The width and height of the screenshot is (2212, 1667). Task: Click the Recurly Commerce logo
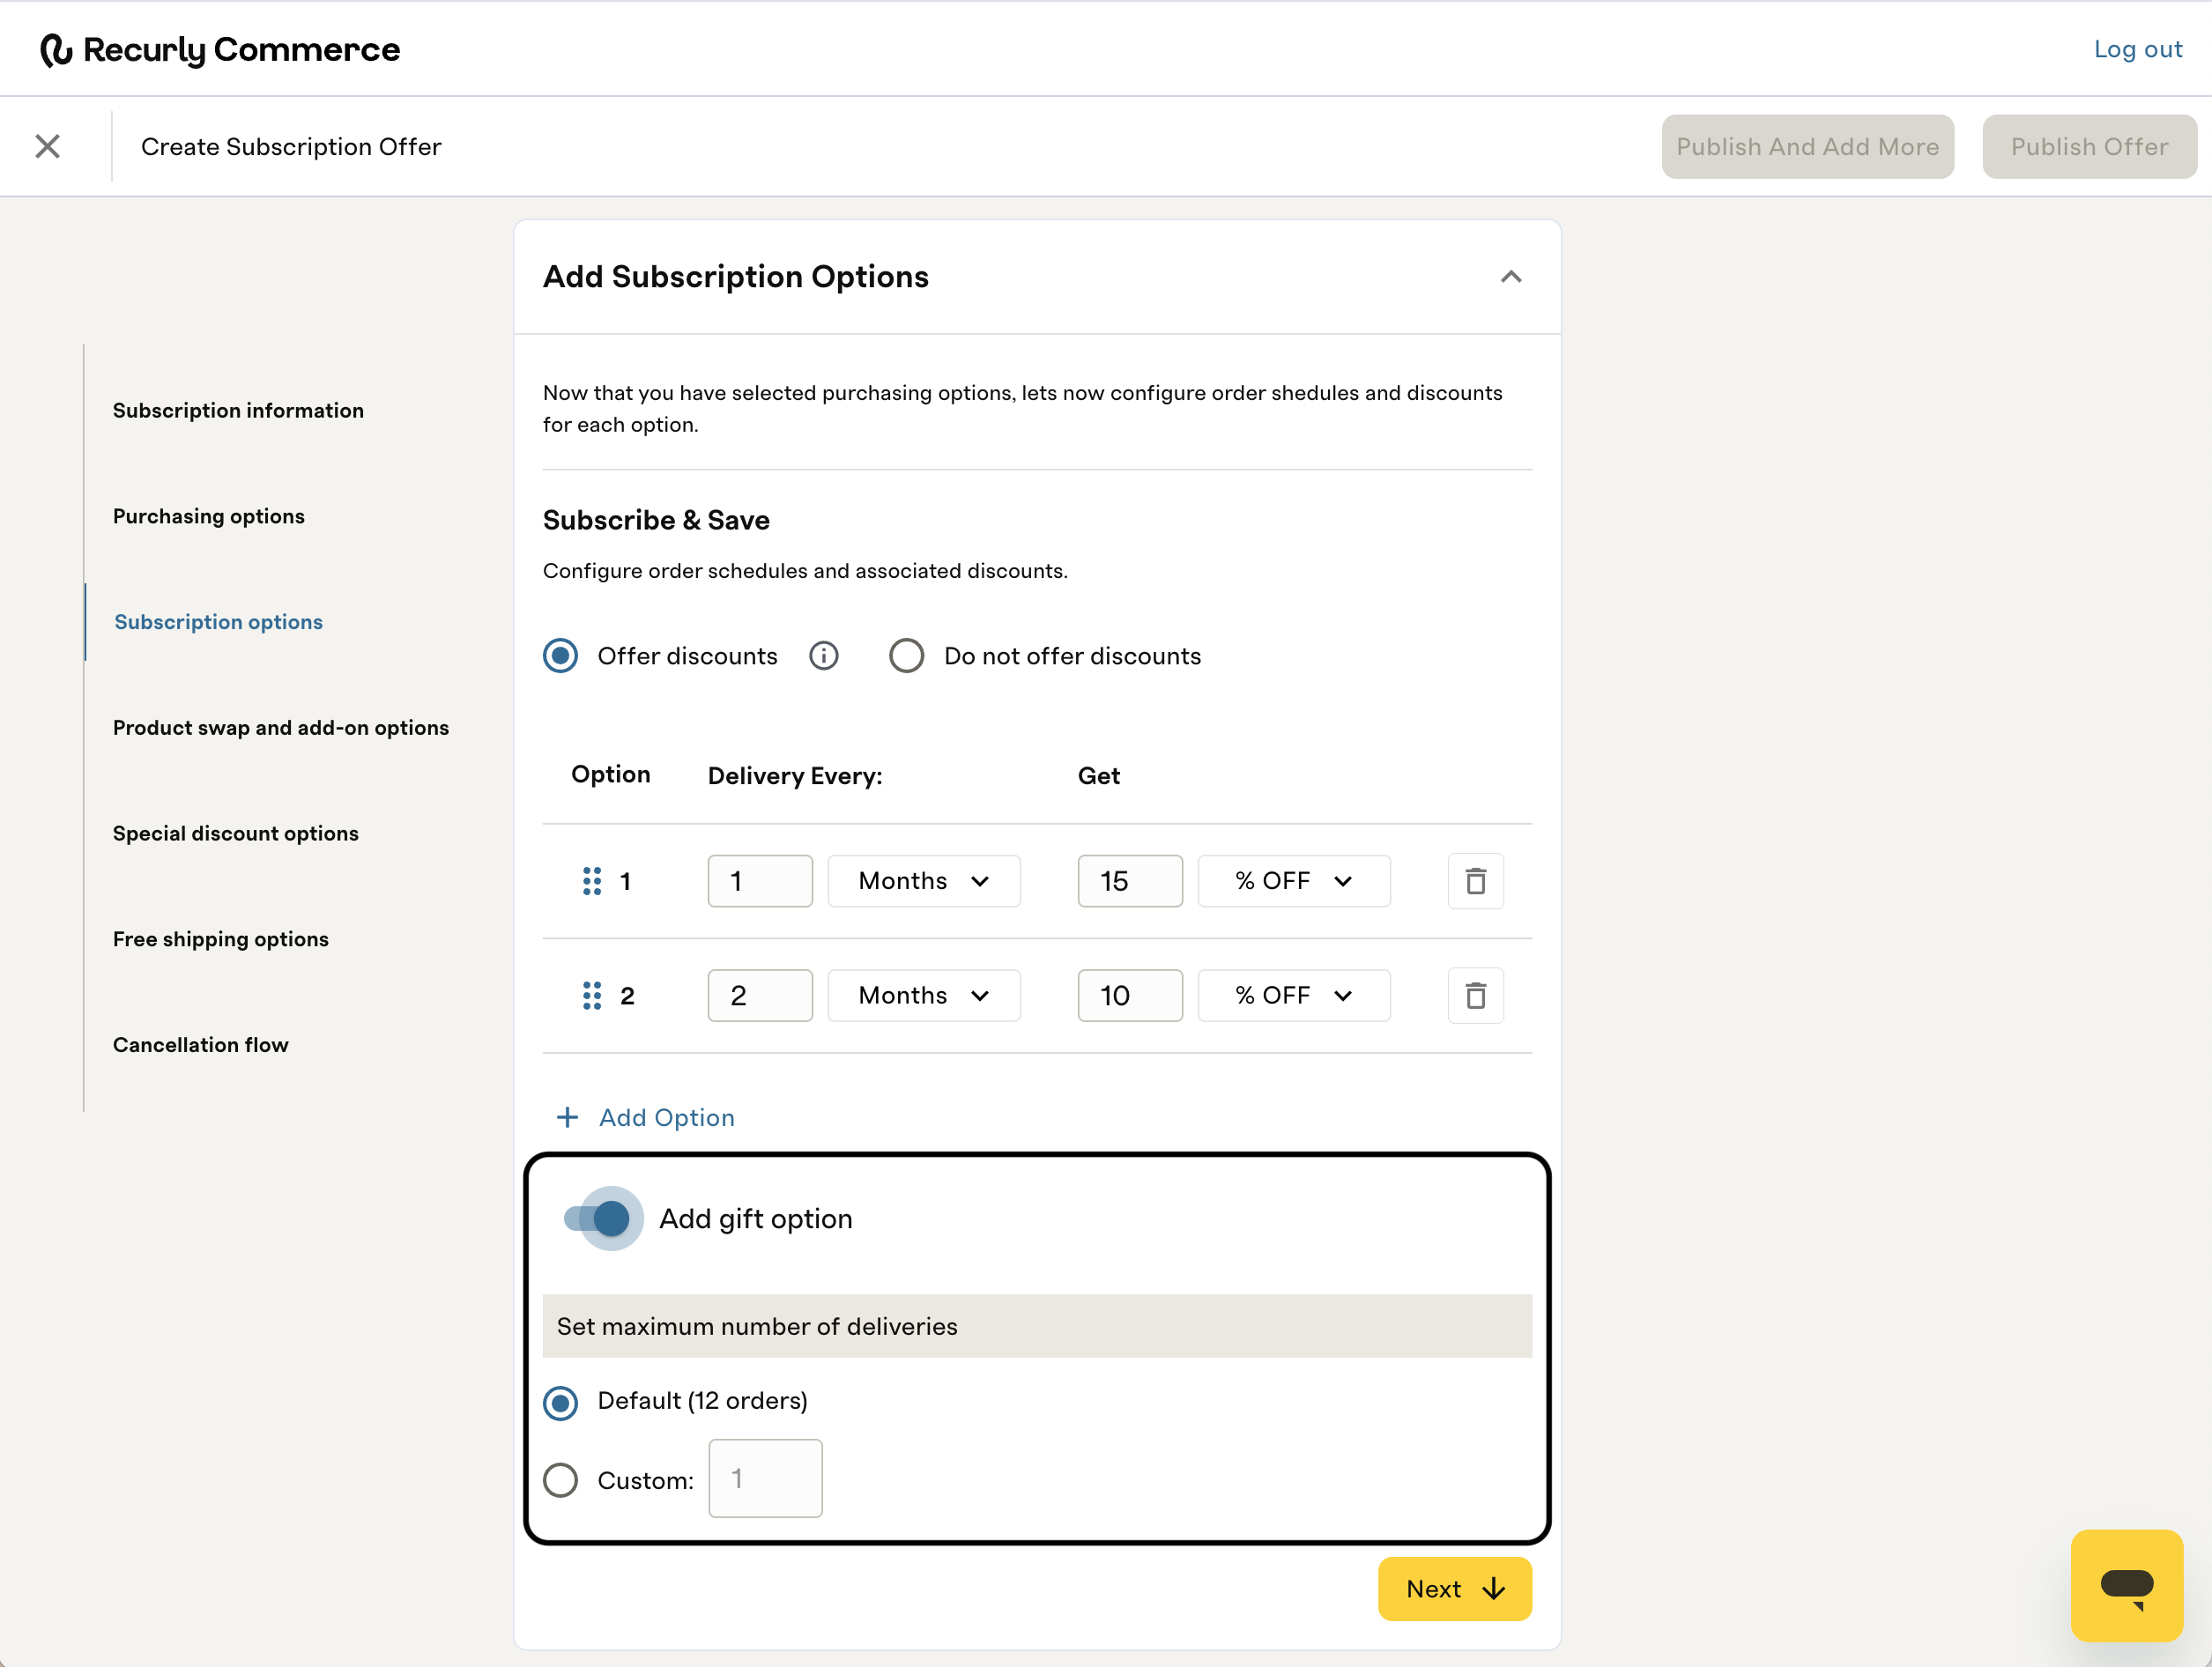[x=220, y=49]
